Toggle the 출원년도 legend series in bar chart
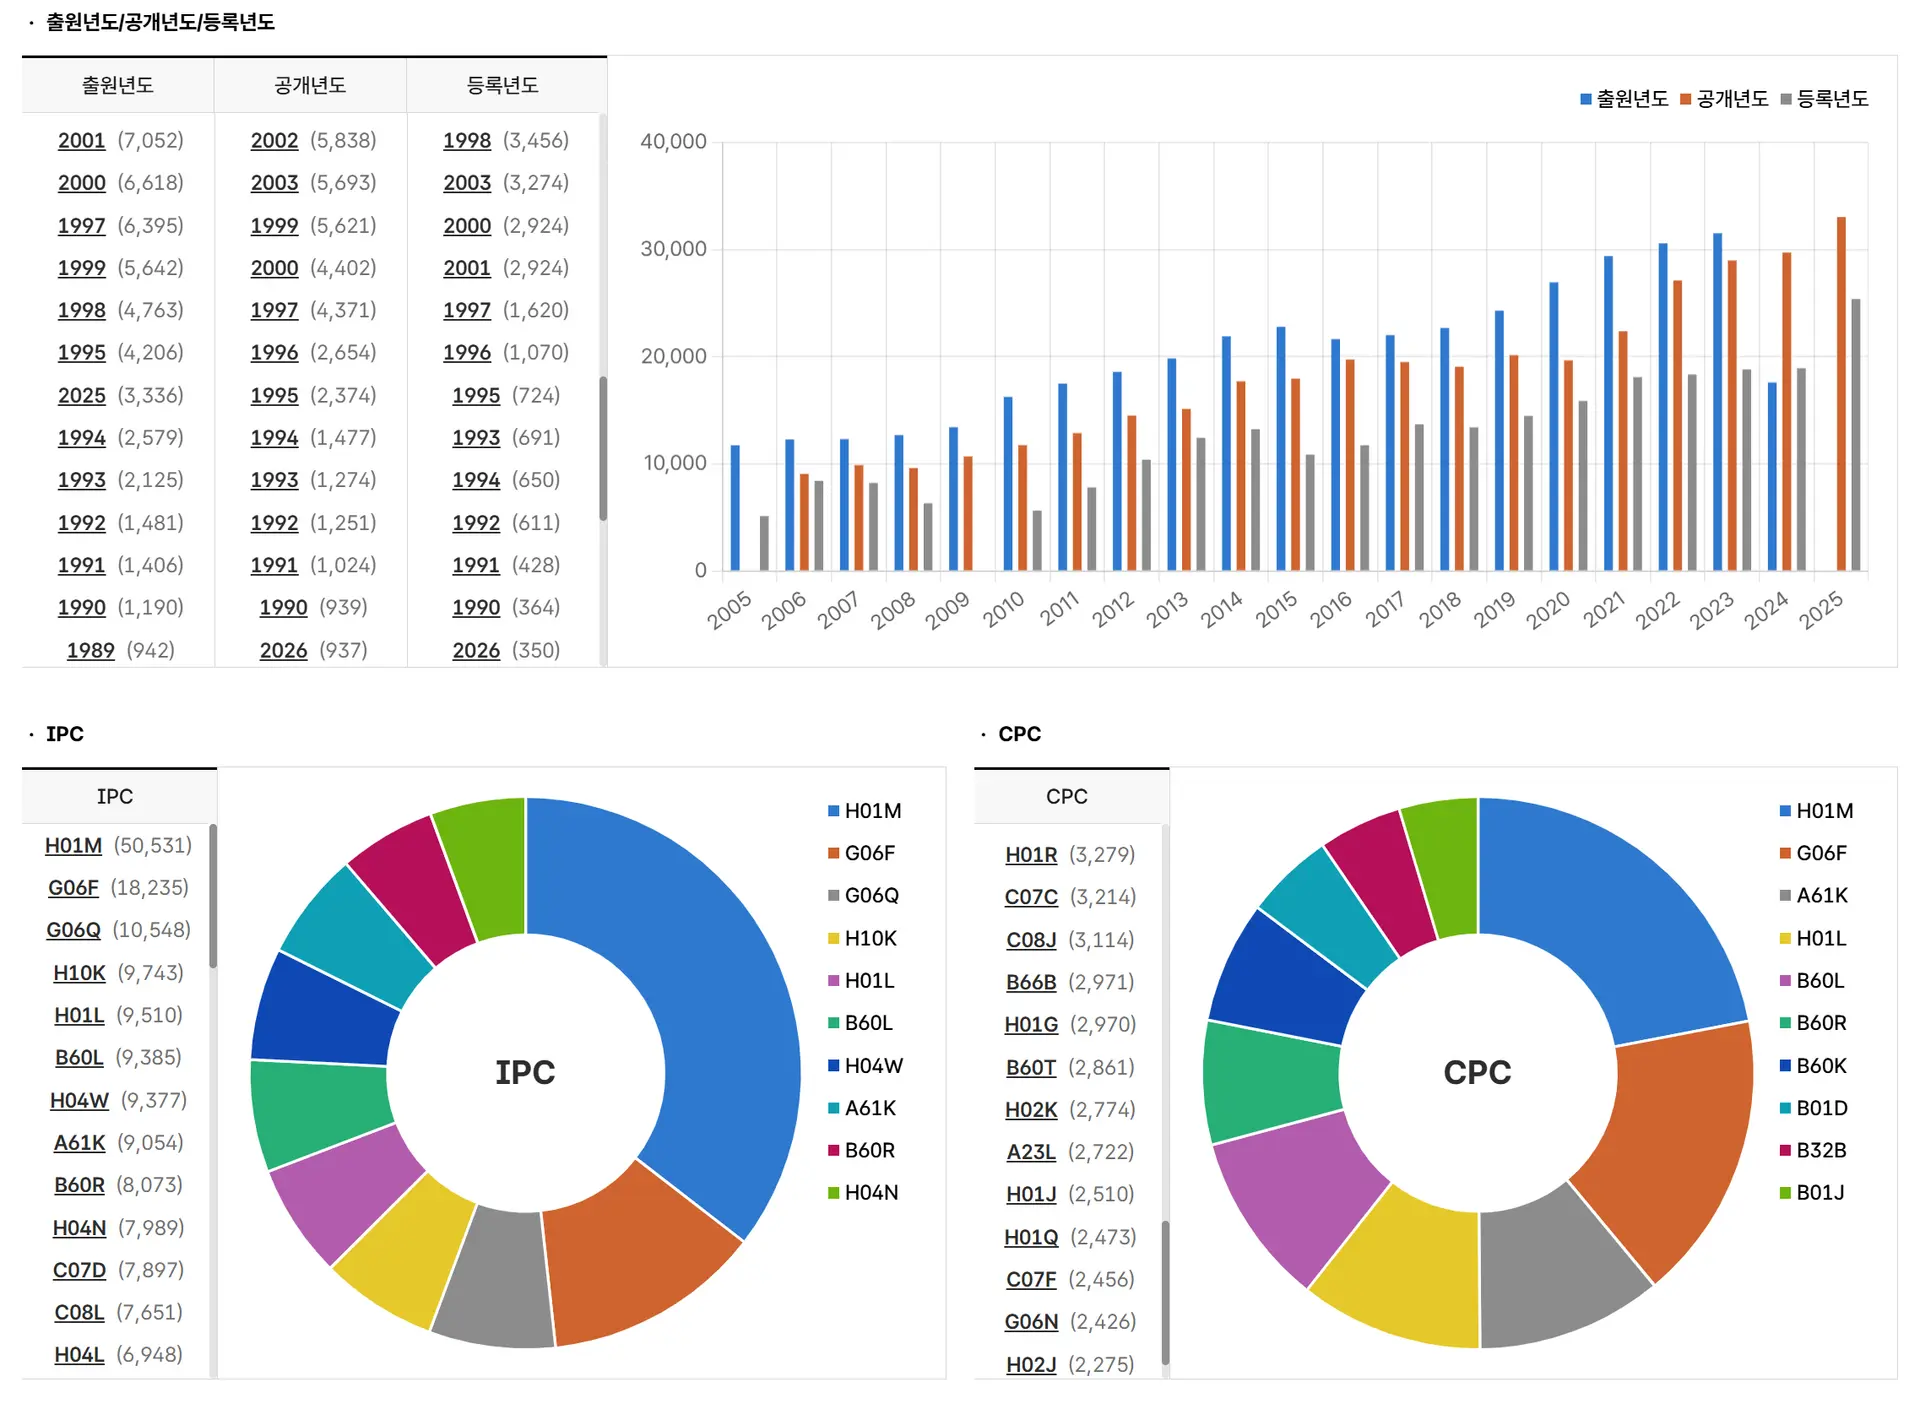Viewport: 1920px width, 1403px height. (x=1630, y=99)
